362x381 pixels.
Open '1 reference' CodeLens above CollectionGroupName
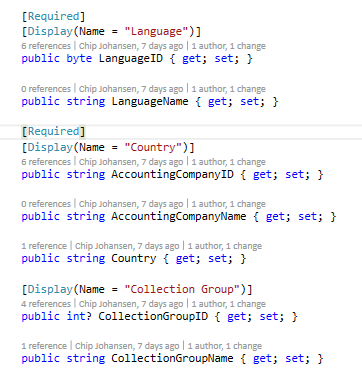point(44,346)
